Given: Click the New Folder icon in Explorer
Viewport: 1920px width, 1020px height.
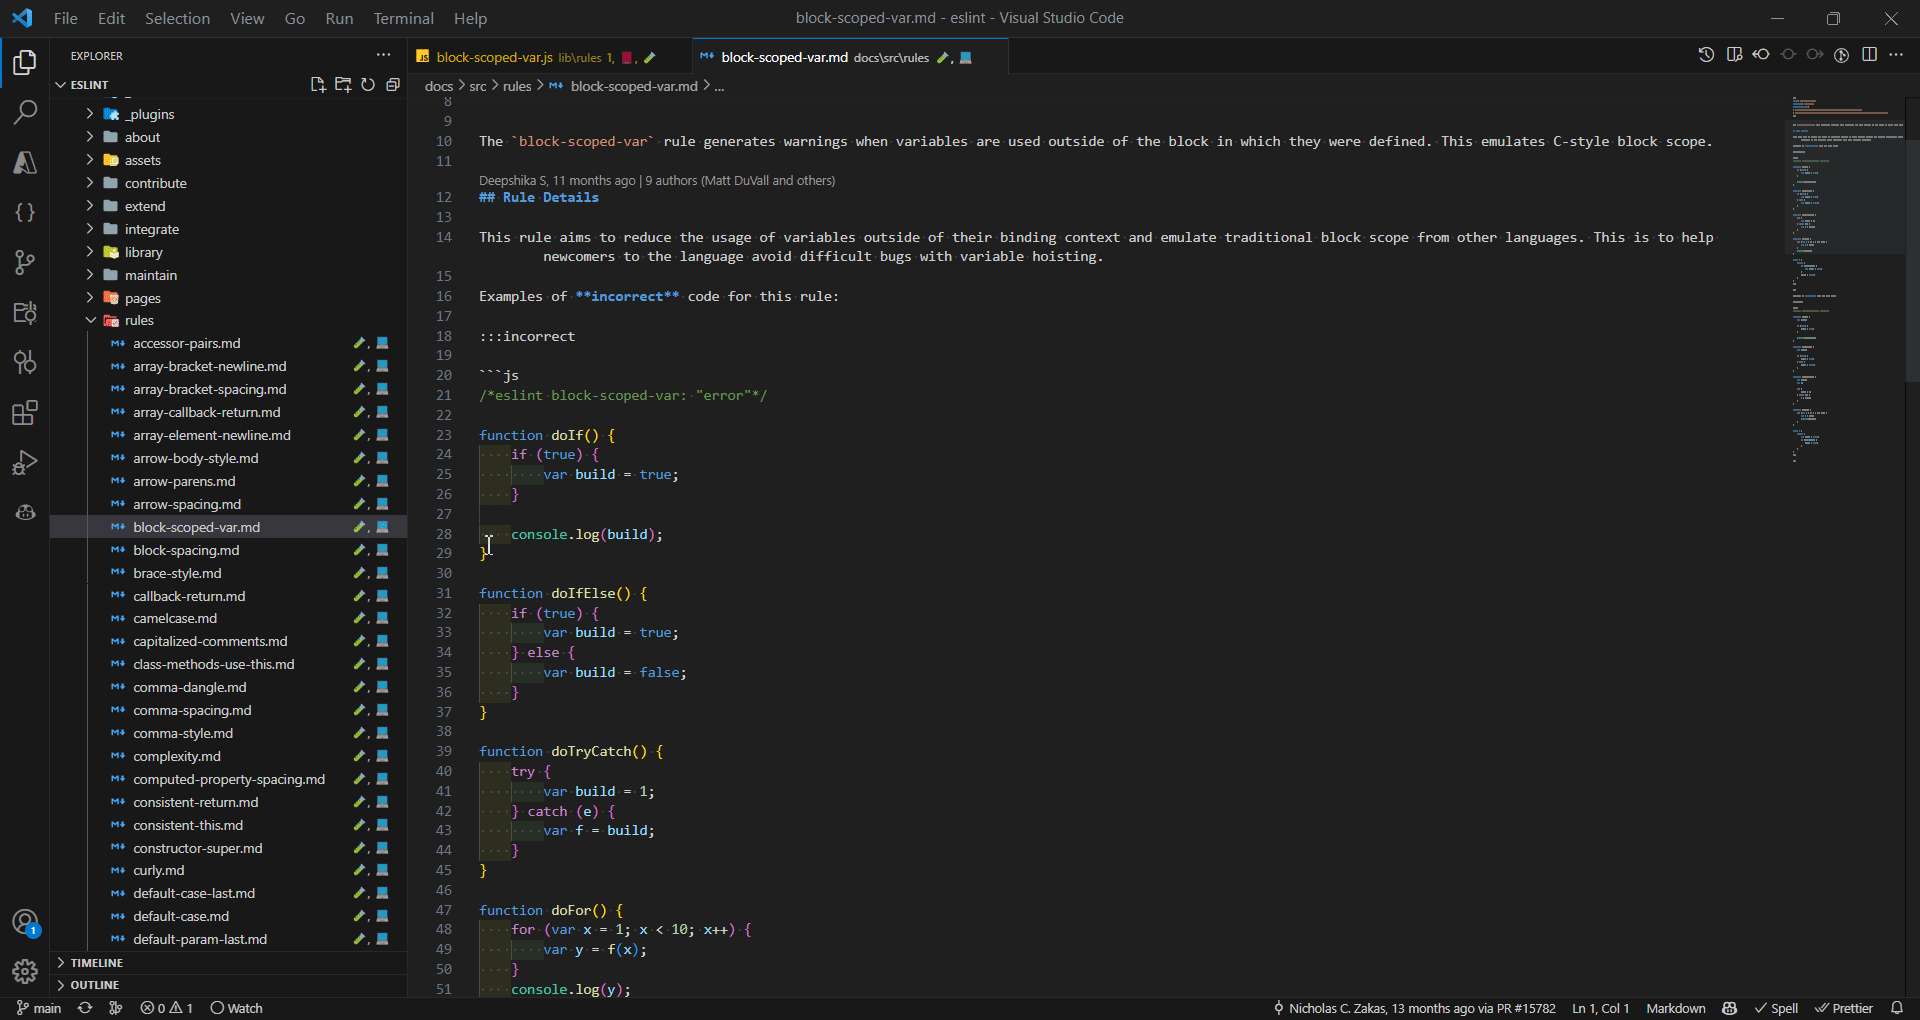Looking at the screenshot, I should (x=343, y=85).
